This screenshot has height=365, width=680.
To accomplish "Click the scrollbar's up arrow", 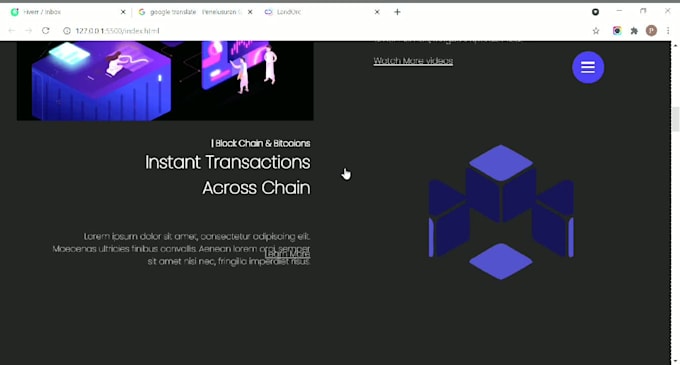I will [675, 45].
